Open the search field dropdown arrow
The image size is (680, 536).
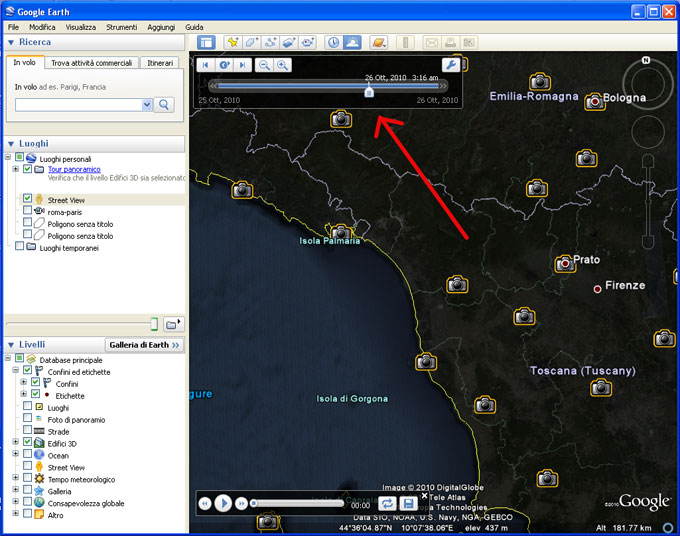pos(147,105)
